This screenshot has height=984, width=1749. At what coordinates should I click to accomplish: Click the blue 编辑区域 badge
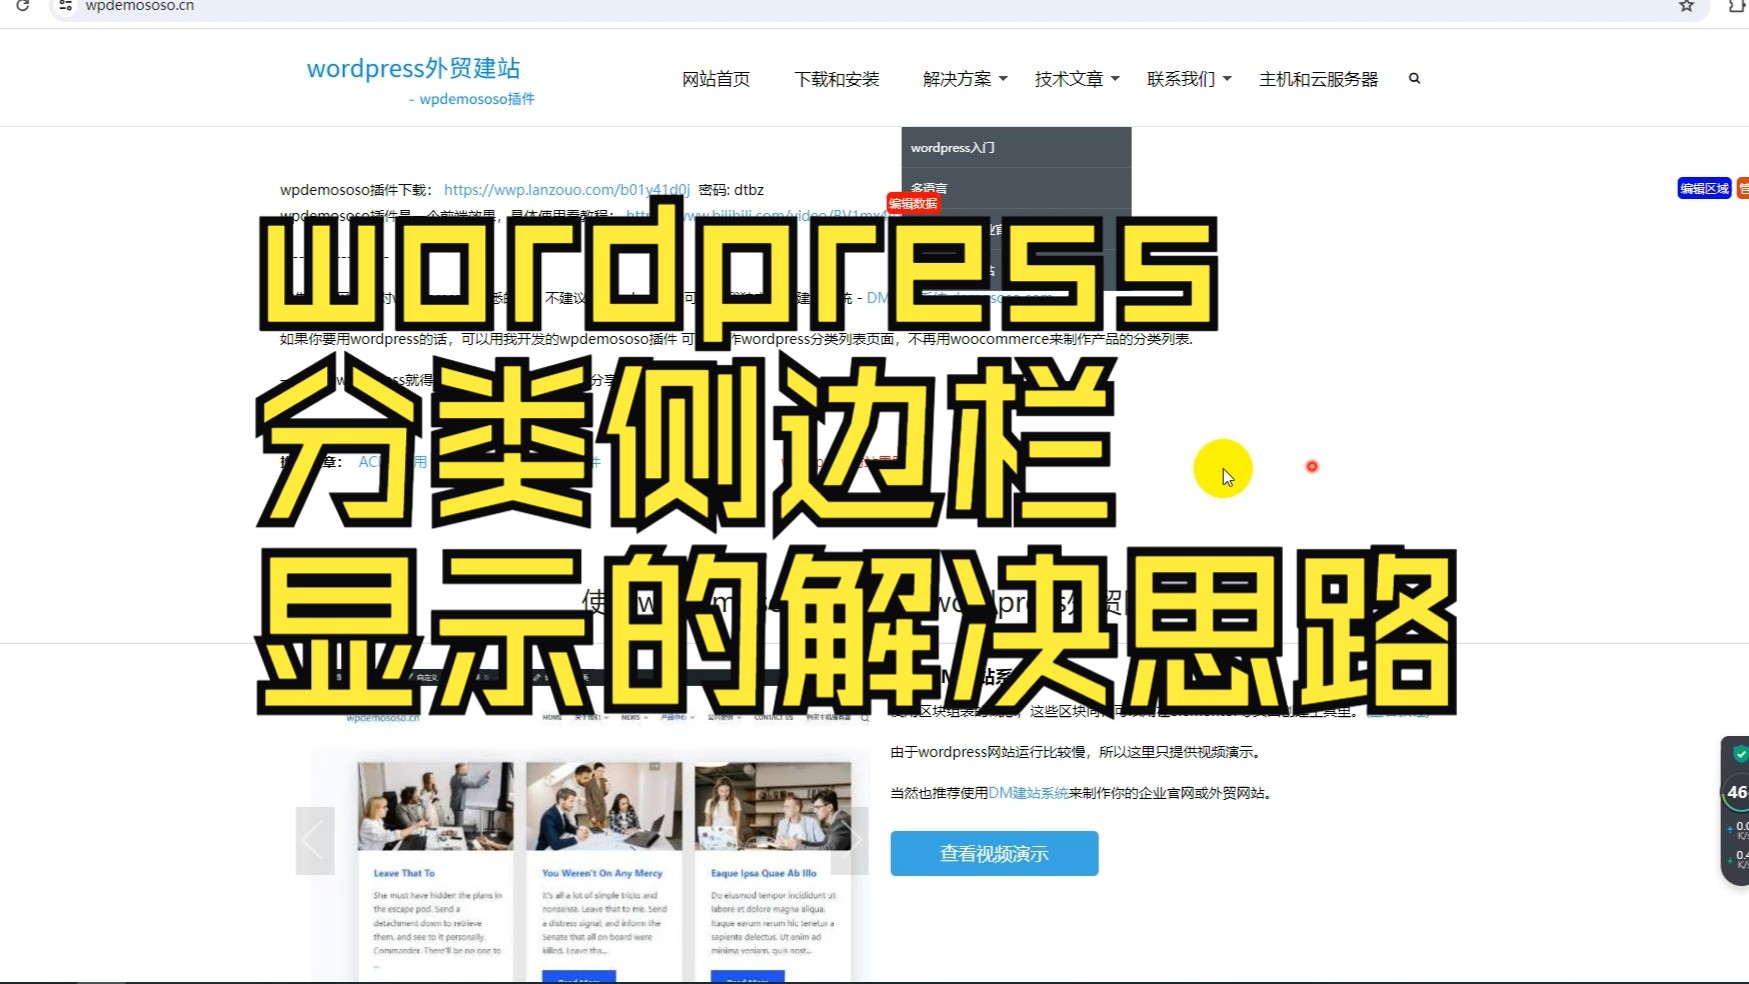click(x=1704, y=188)
